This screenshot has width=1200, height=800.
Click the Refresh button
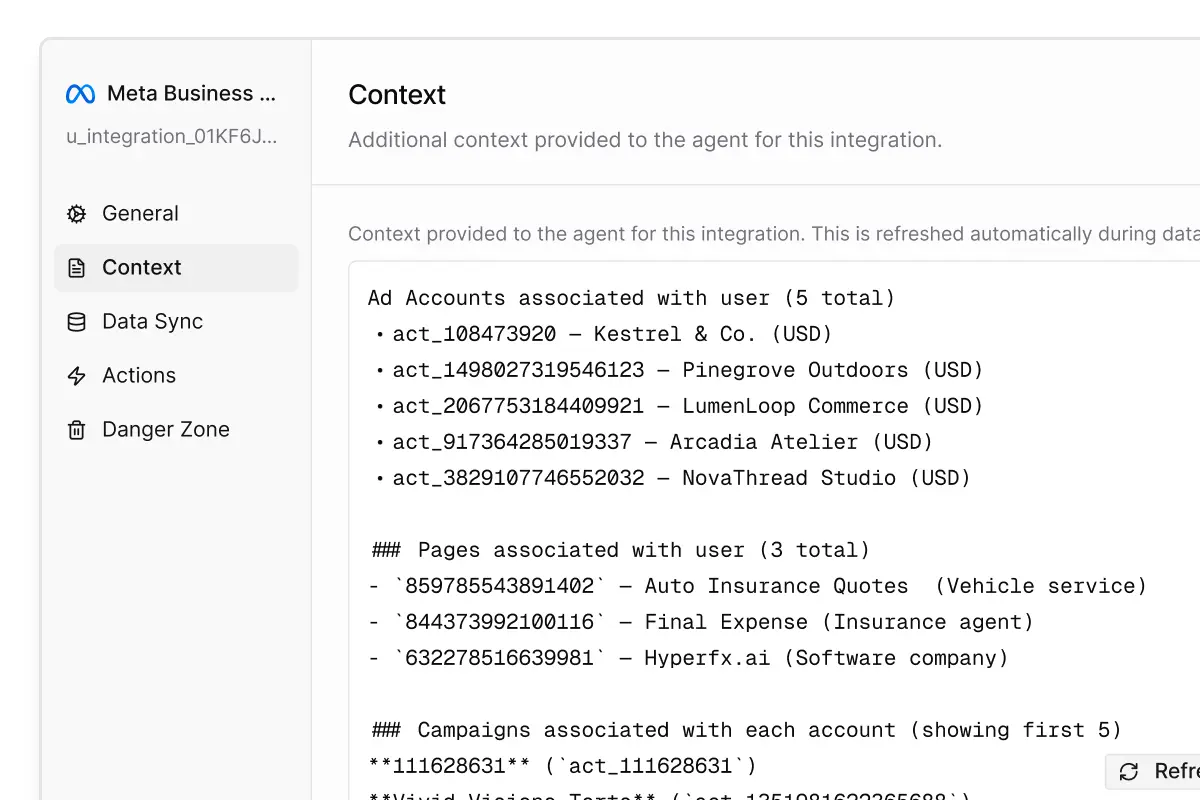coord(1153,771)
